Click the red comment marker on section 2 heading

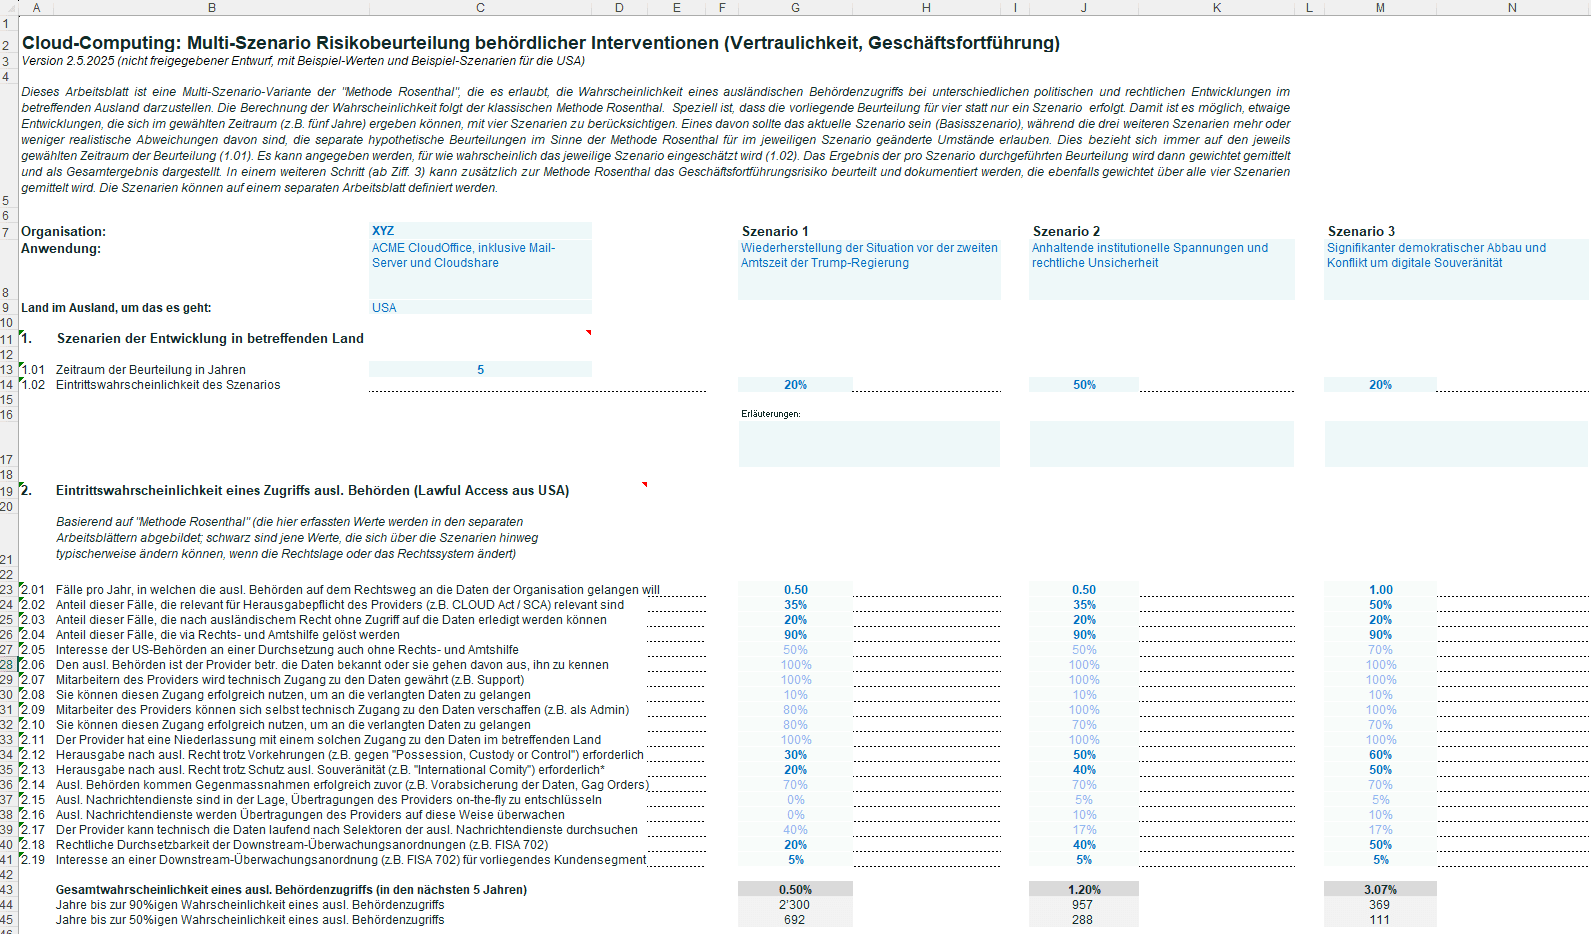pyautogui.click(x=644, y=484)
